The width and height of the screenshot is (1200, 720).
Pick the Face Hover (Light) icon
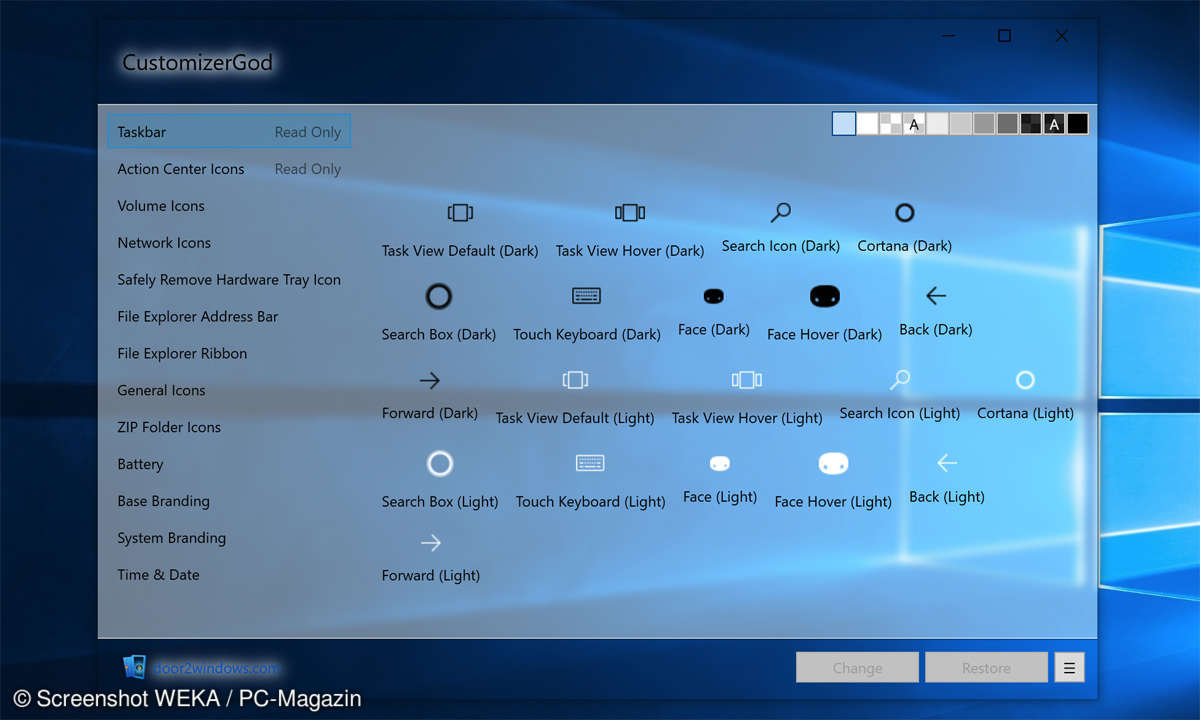tap(833, 464)
